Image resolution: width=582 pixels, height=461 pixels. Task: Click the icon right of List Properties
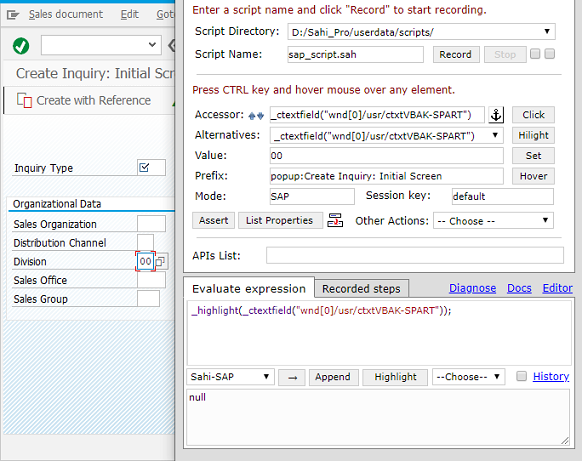point(335,220)
